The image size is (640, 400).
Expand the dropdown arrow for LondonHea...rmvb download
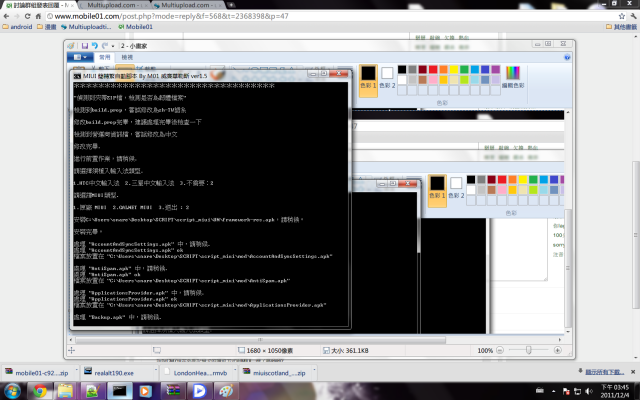pos(235,370)
